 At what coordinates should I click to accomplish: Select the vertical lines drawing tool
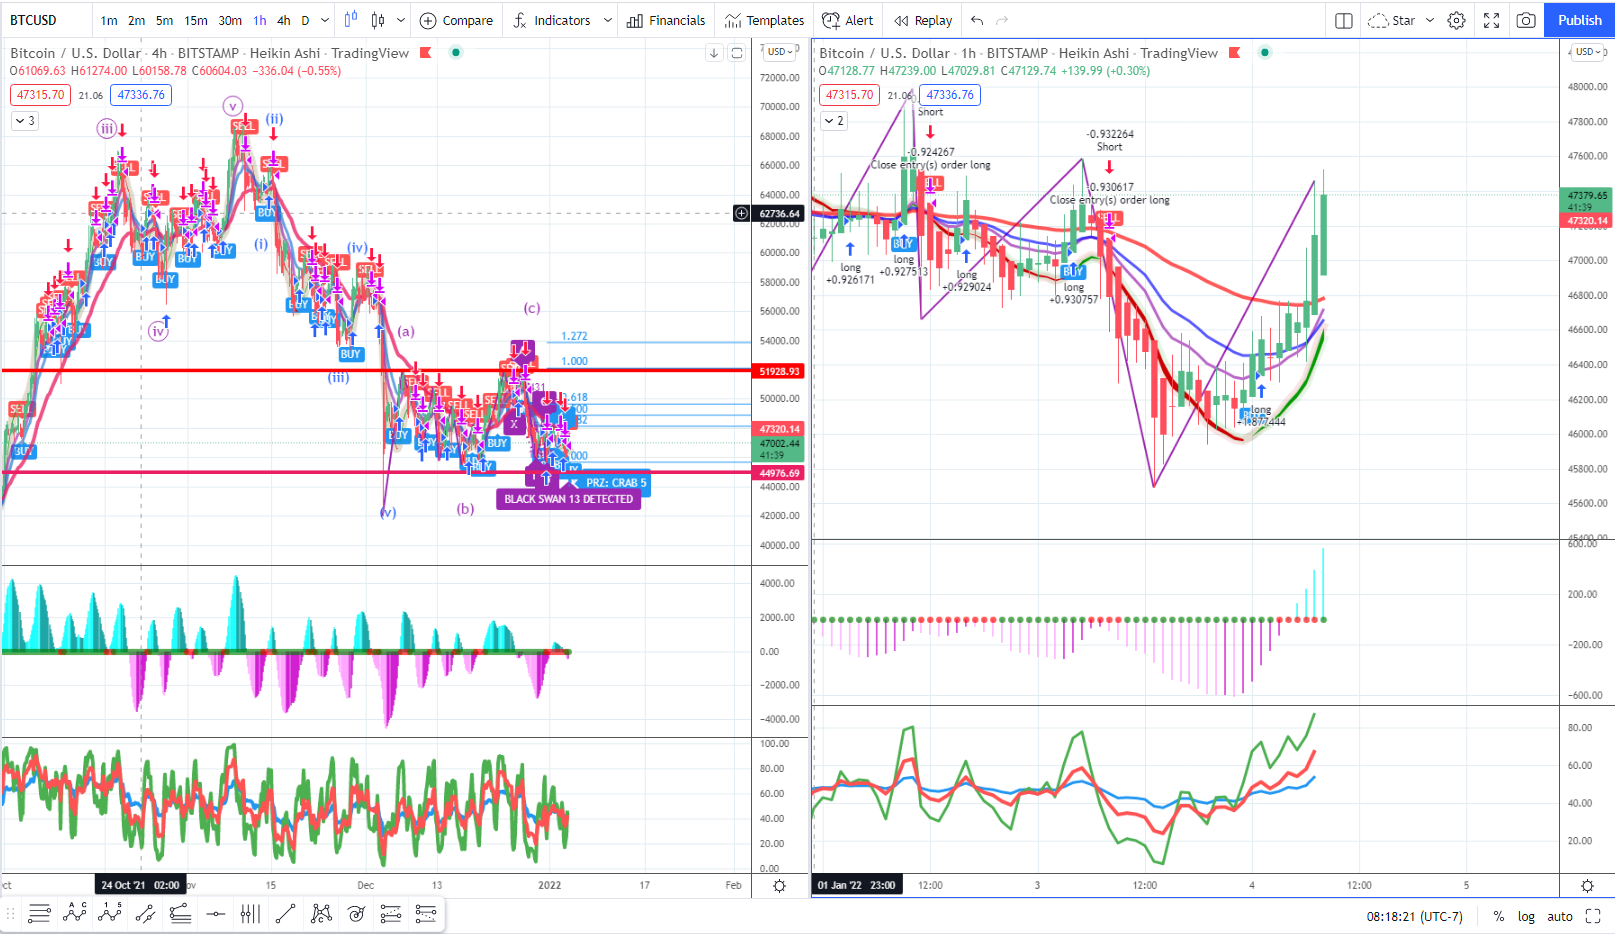point(250,913)
